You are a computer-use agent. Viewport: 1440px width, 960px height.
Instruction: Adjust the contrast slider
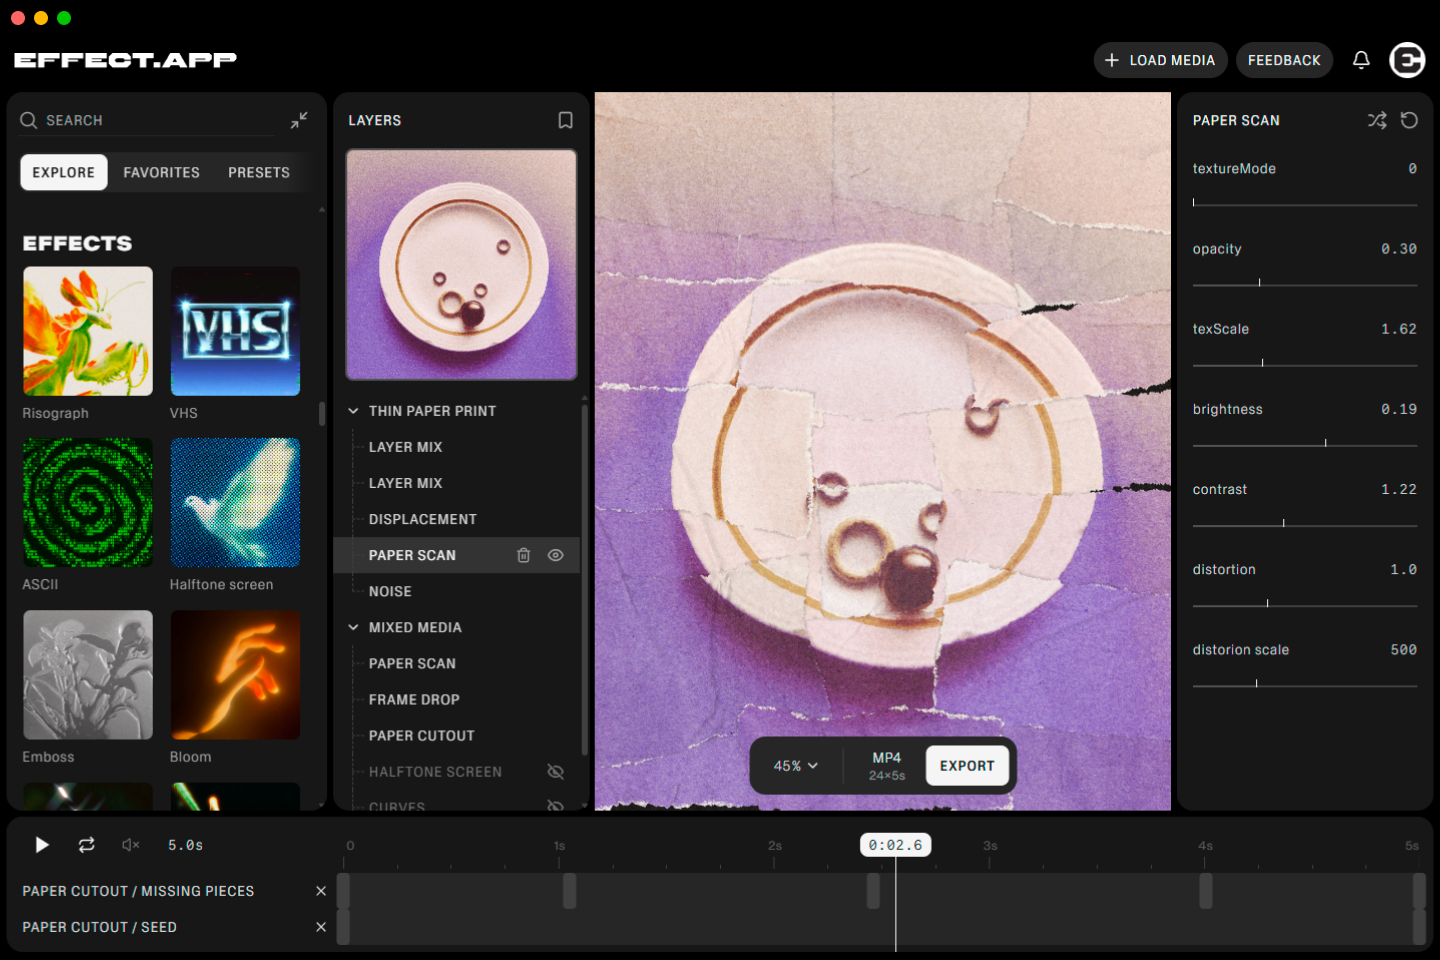point(1305,523)
